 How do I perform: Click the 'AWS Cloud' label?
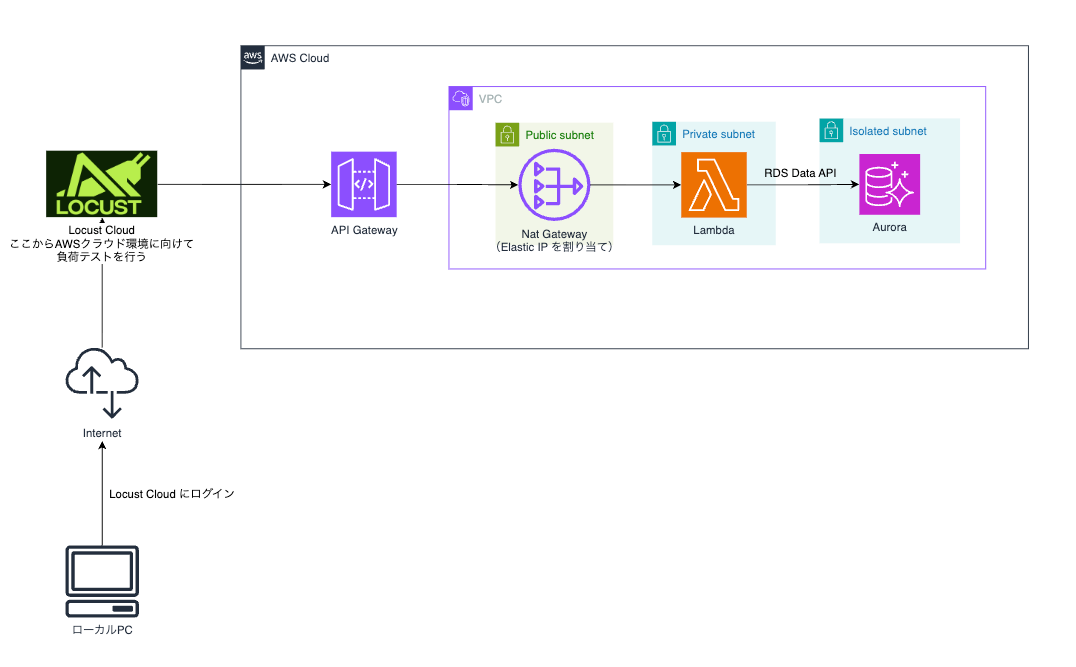point(300,58)
